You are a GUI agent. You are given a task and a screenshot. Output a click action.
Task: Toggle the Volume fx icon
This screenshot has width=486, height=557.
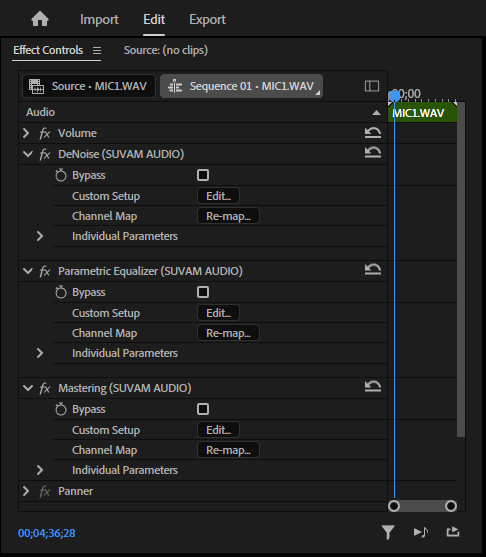coord(45,134)
